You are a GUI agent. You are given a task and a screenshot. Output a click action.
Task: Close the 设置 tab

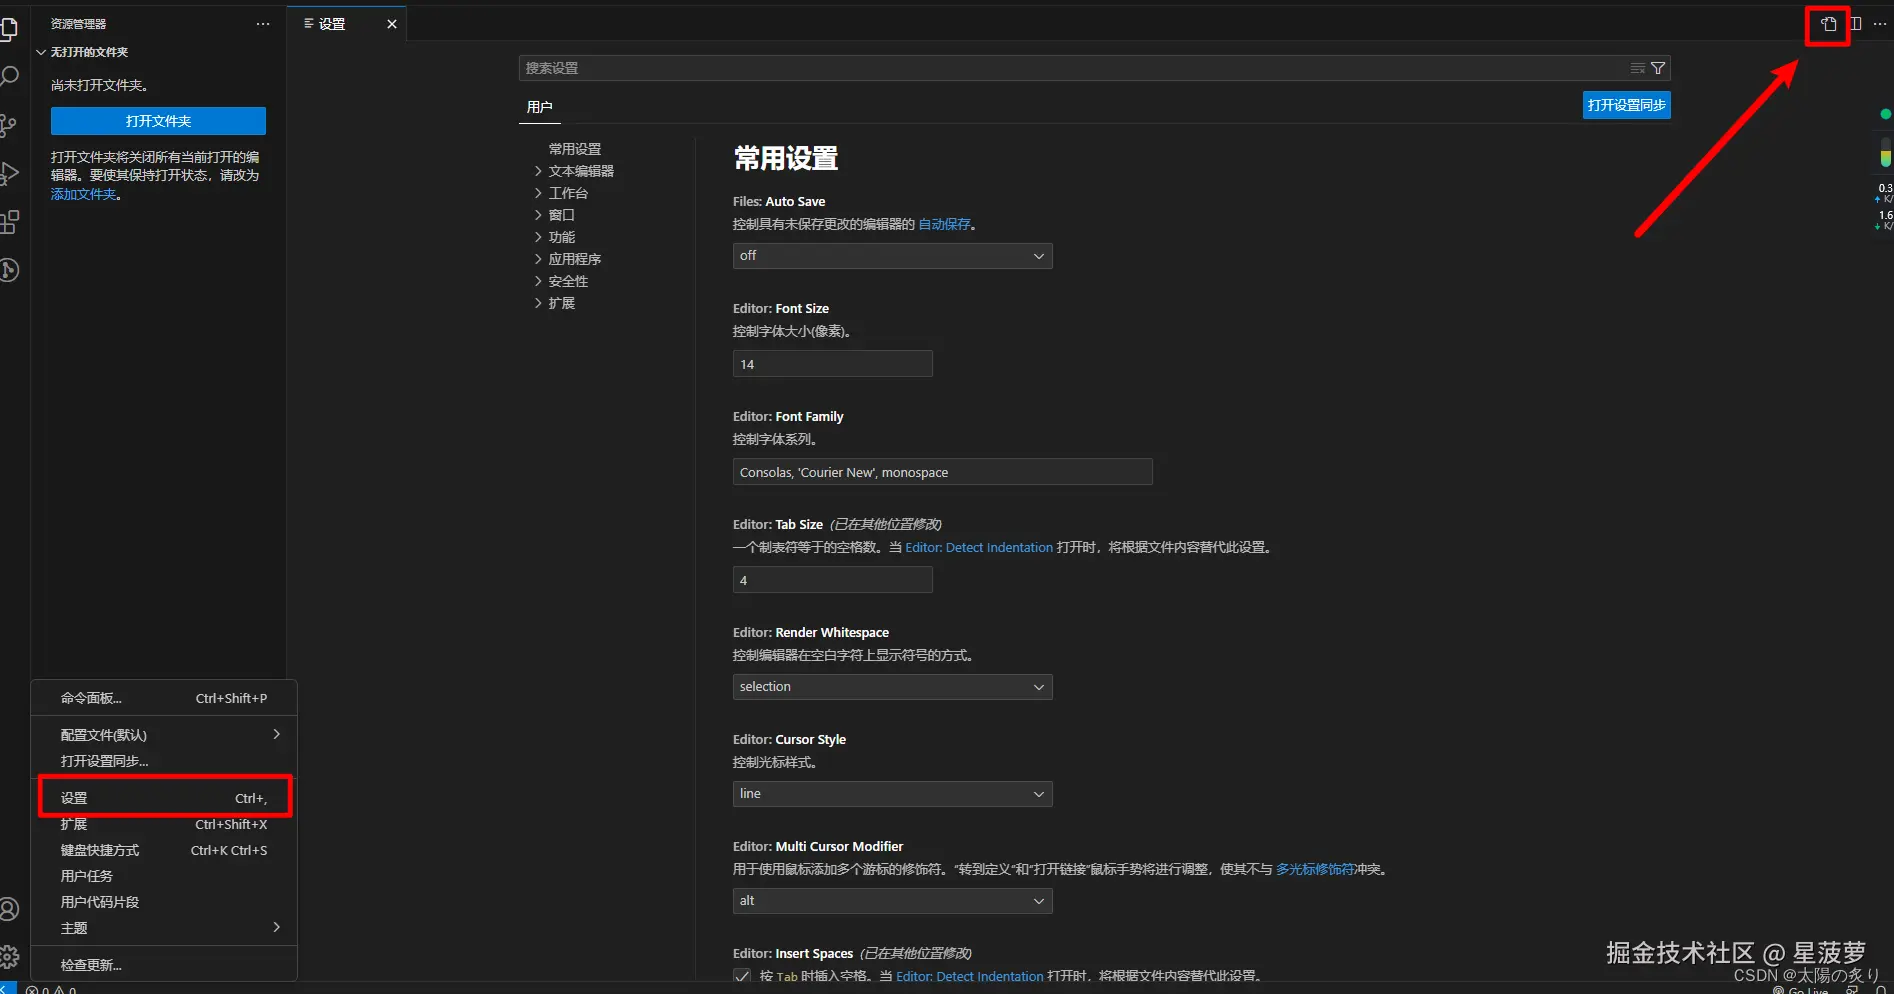pyautogui.click(x=392, y=24)
